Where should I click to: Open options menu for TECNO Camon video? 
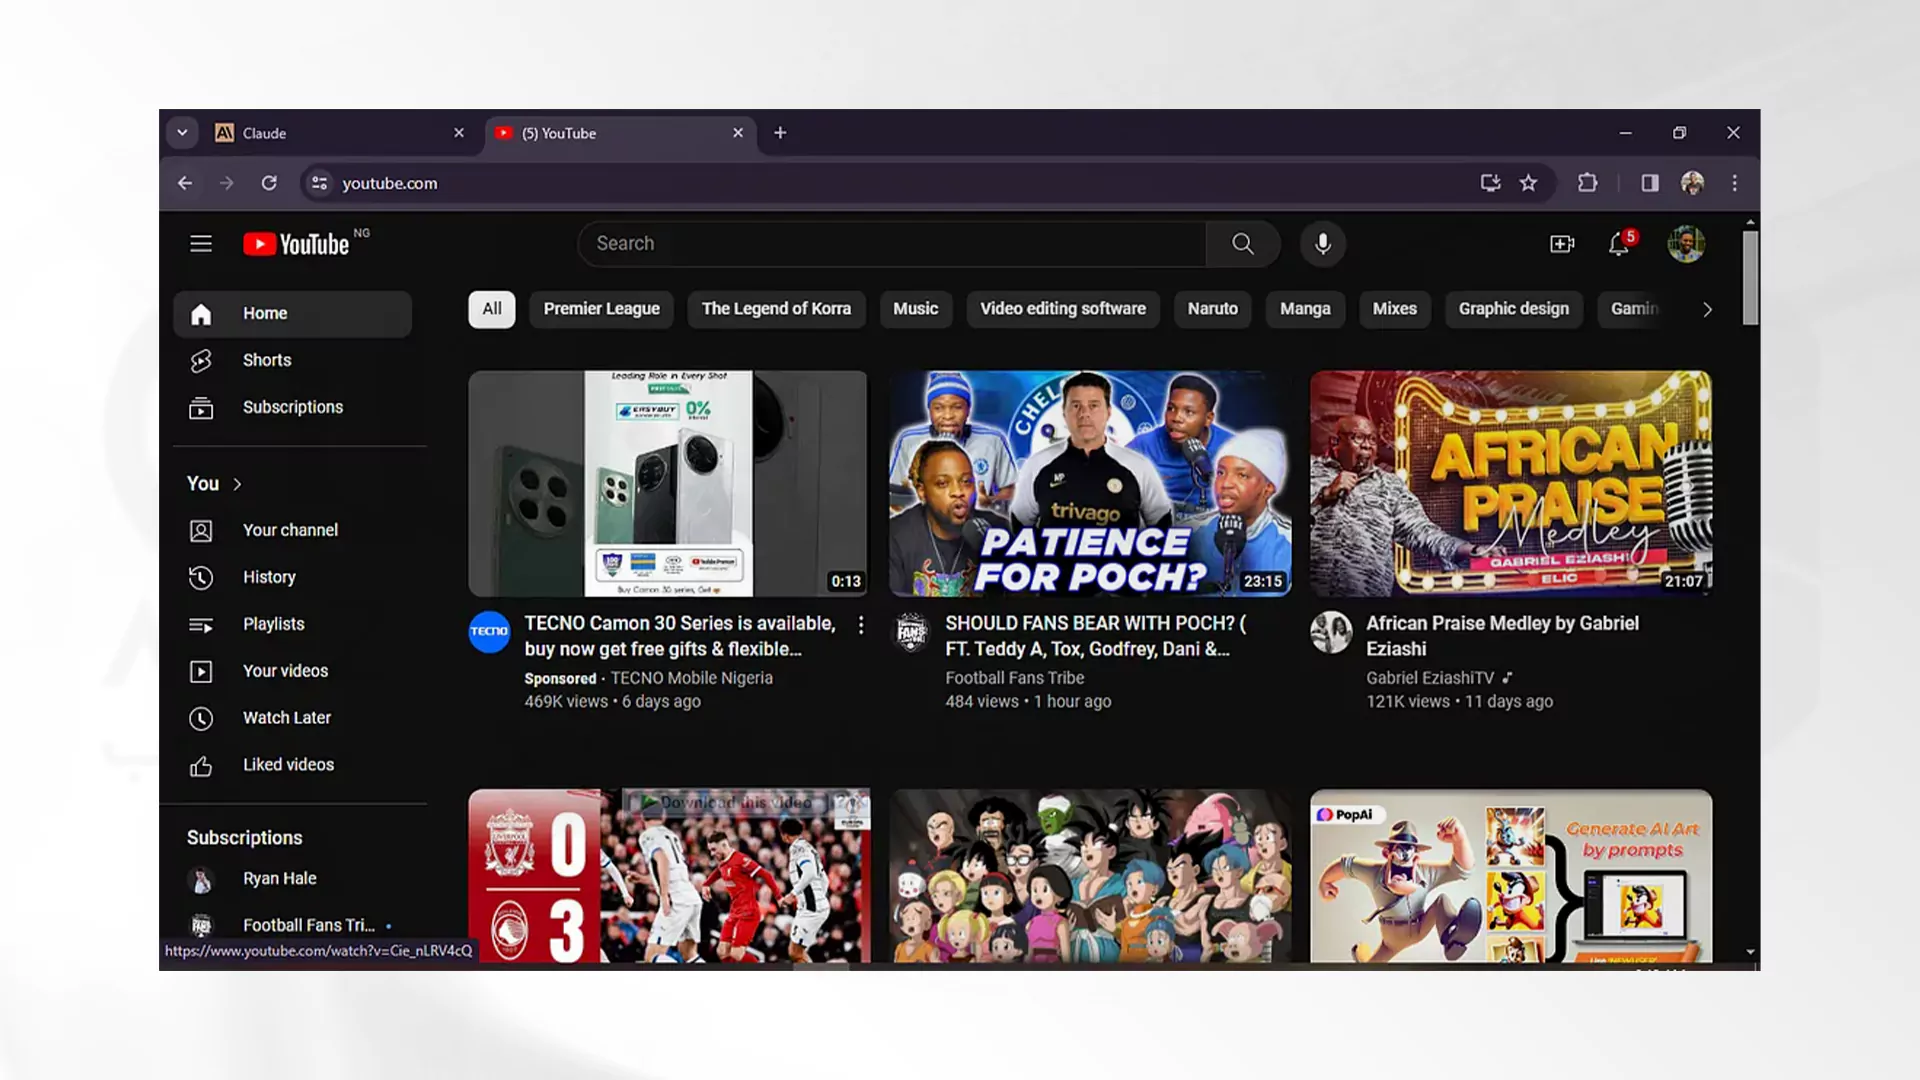click(861, 625)
